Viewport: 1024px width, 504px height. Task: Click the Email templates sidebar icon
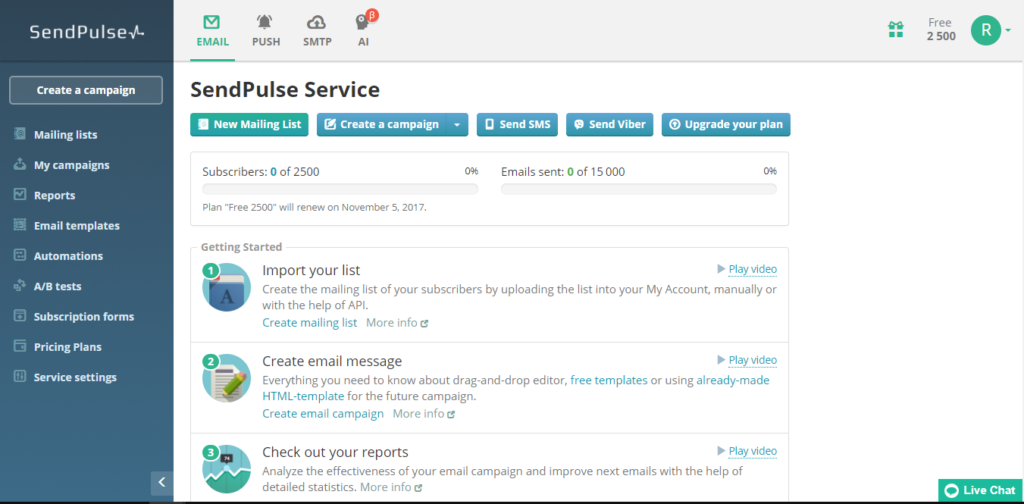click(x=20, y=225)
